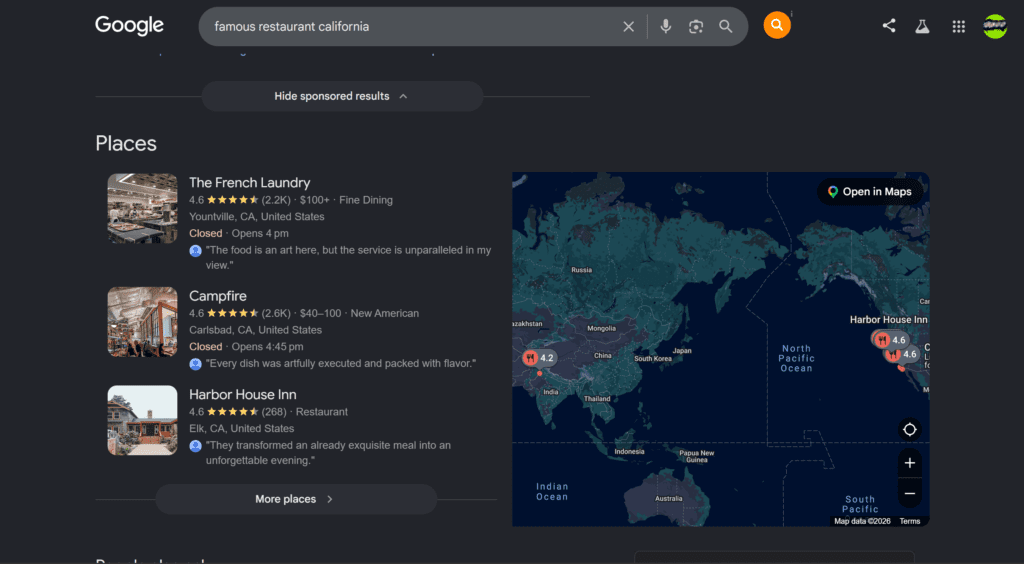1024x564 pixels.
Task: Zoom out on the map
Action: tap(910, 494)
